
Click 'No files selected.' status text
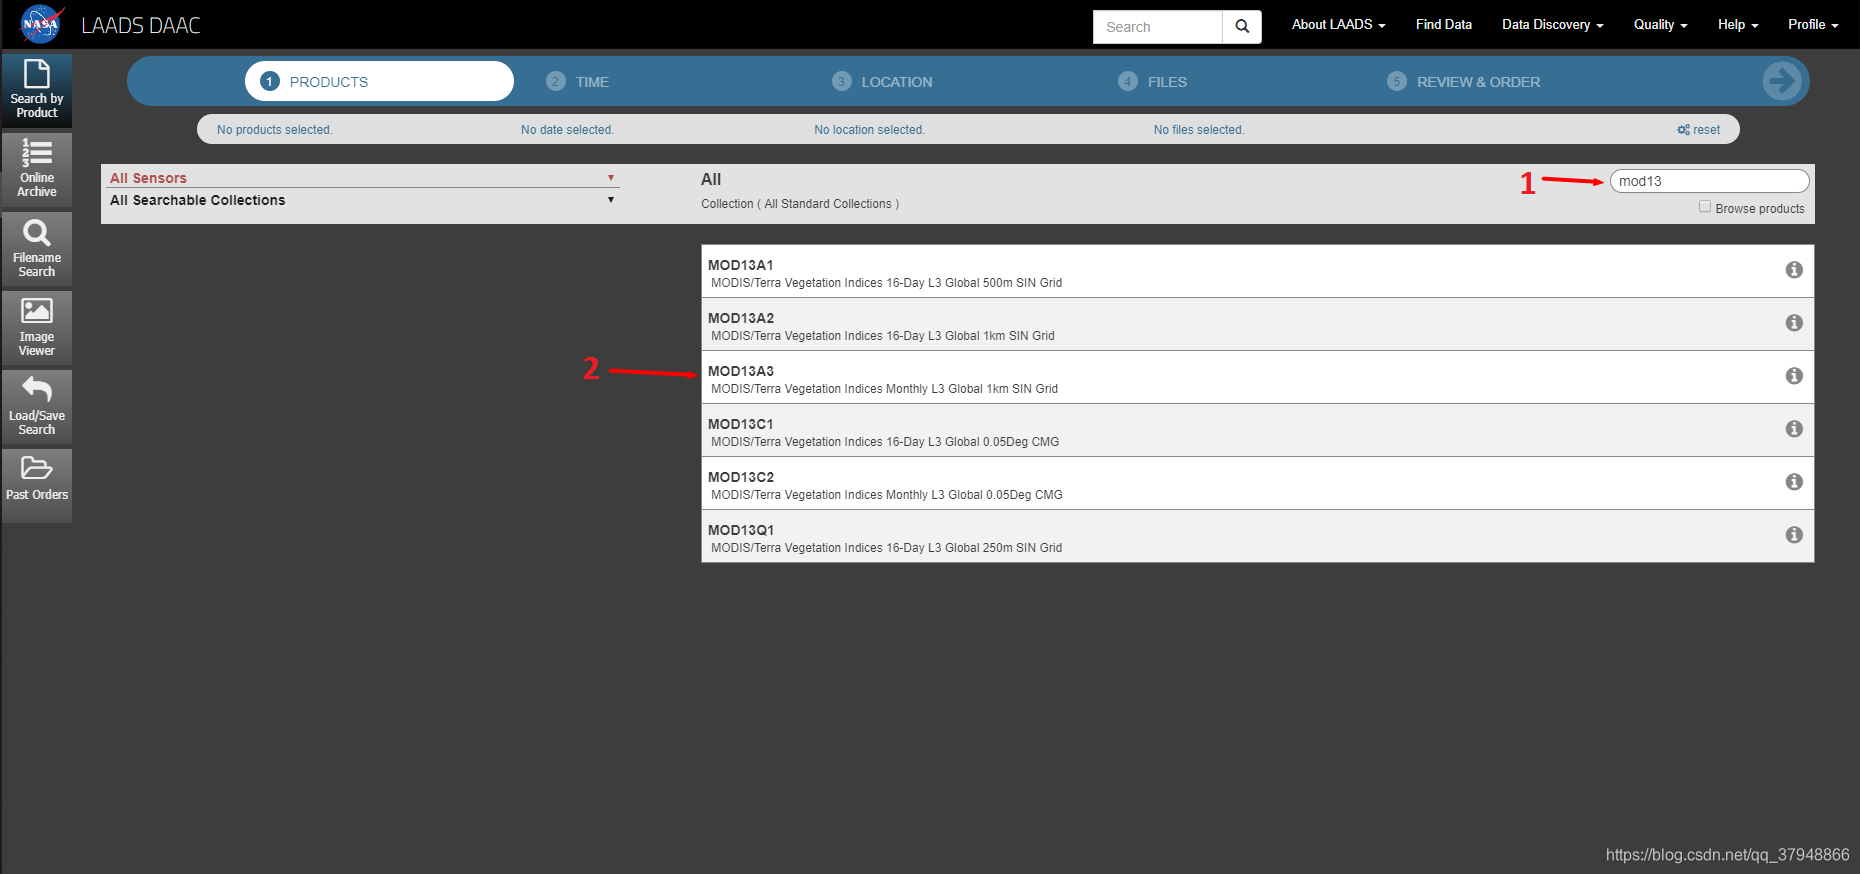tap(1199, 130)
